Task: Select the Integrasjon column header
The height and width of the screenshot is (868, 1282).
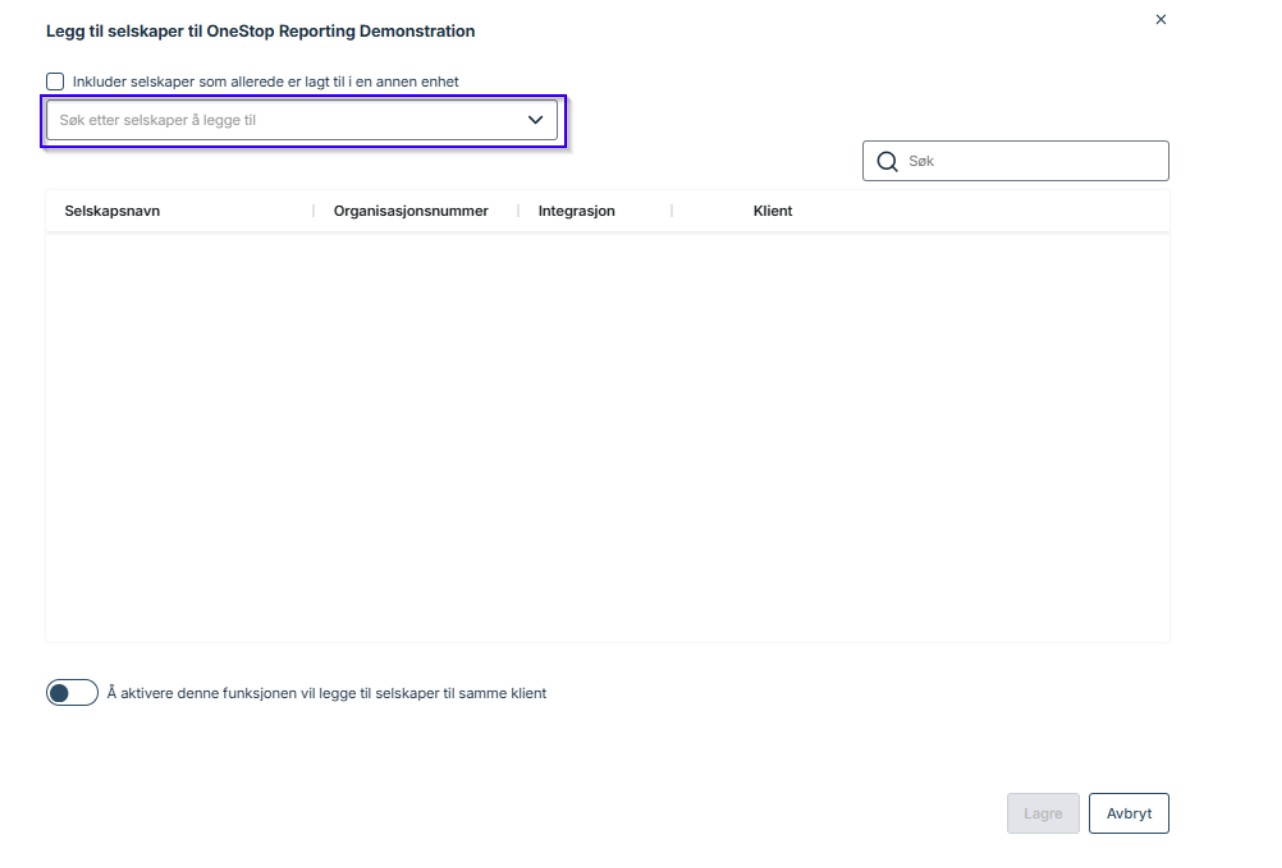Action: [x=576, y=211]
